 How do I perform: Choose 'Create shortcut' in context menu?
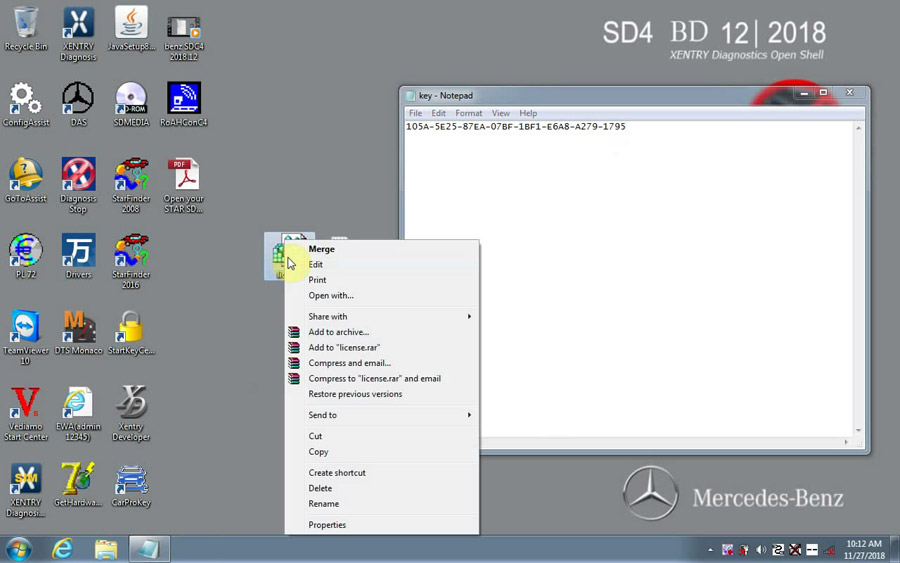tap(382, 473)
